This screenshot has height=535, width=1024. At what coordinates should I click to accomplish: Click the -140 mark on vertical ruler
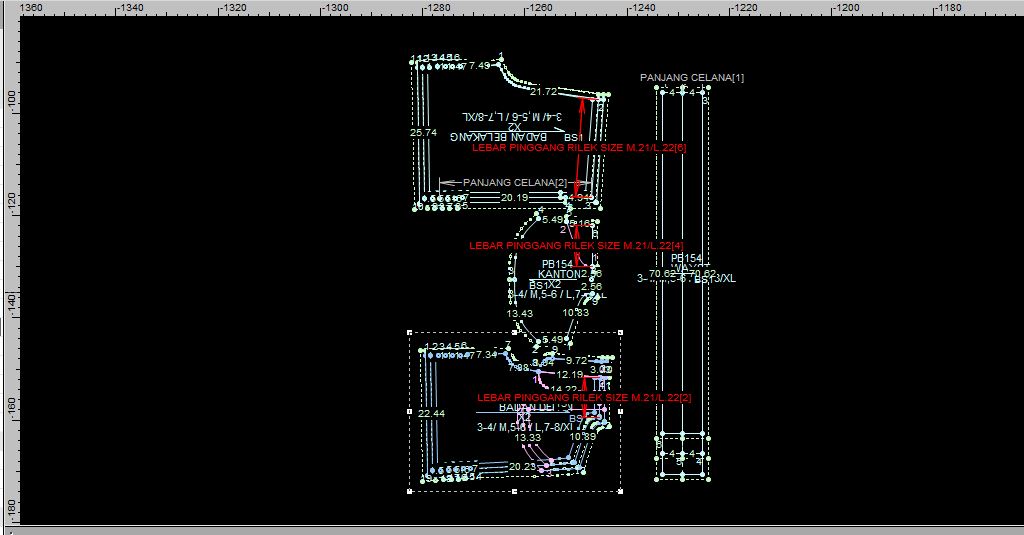tap(10, 300)
